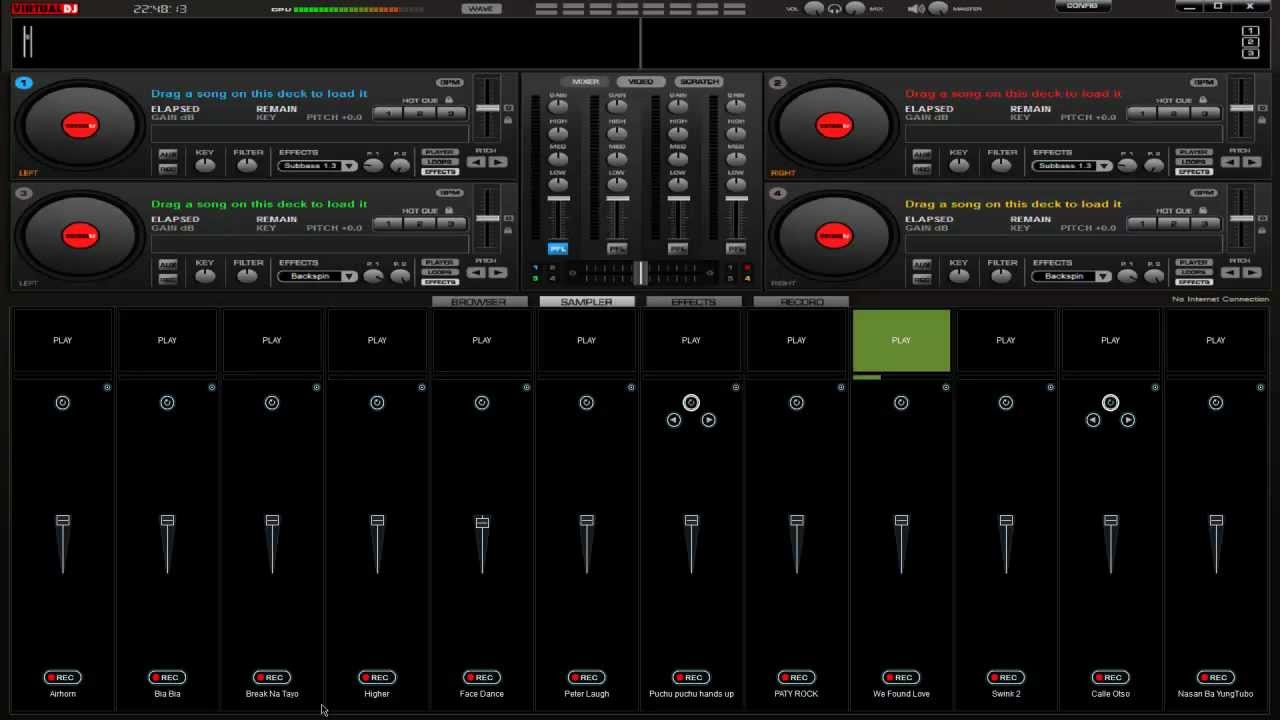Click deck 3 hot cue lock icon
Screen dimensions: 1280x720
(449, 210)
